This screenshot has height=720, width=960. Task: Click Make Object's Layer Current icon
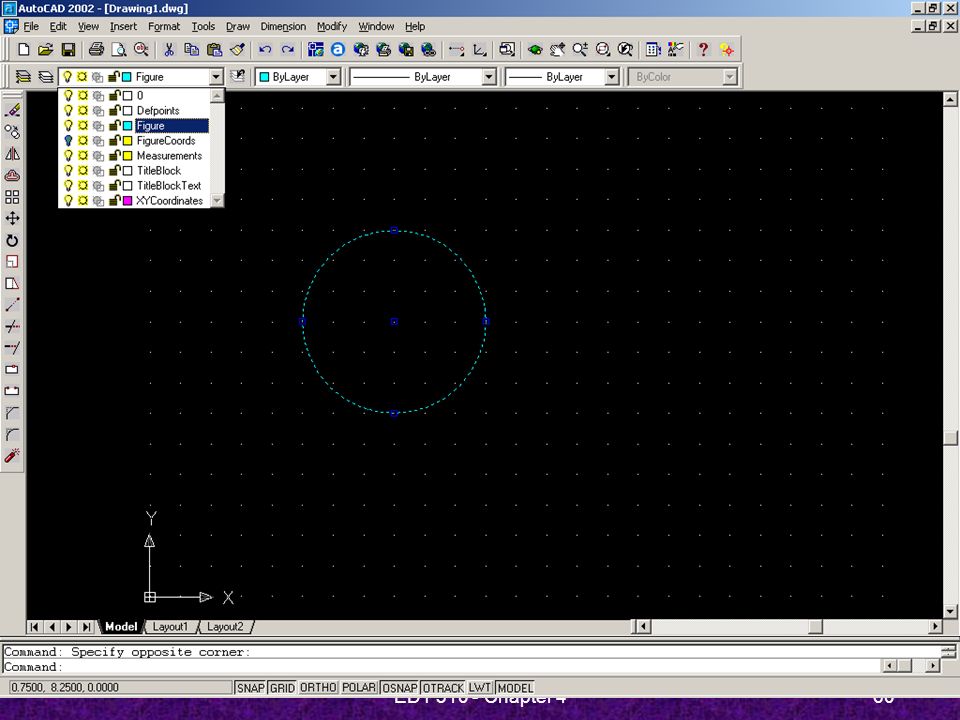click(237, 77)
